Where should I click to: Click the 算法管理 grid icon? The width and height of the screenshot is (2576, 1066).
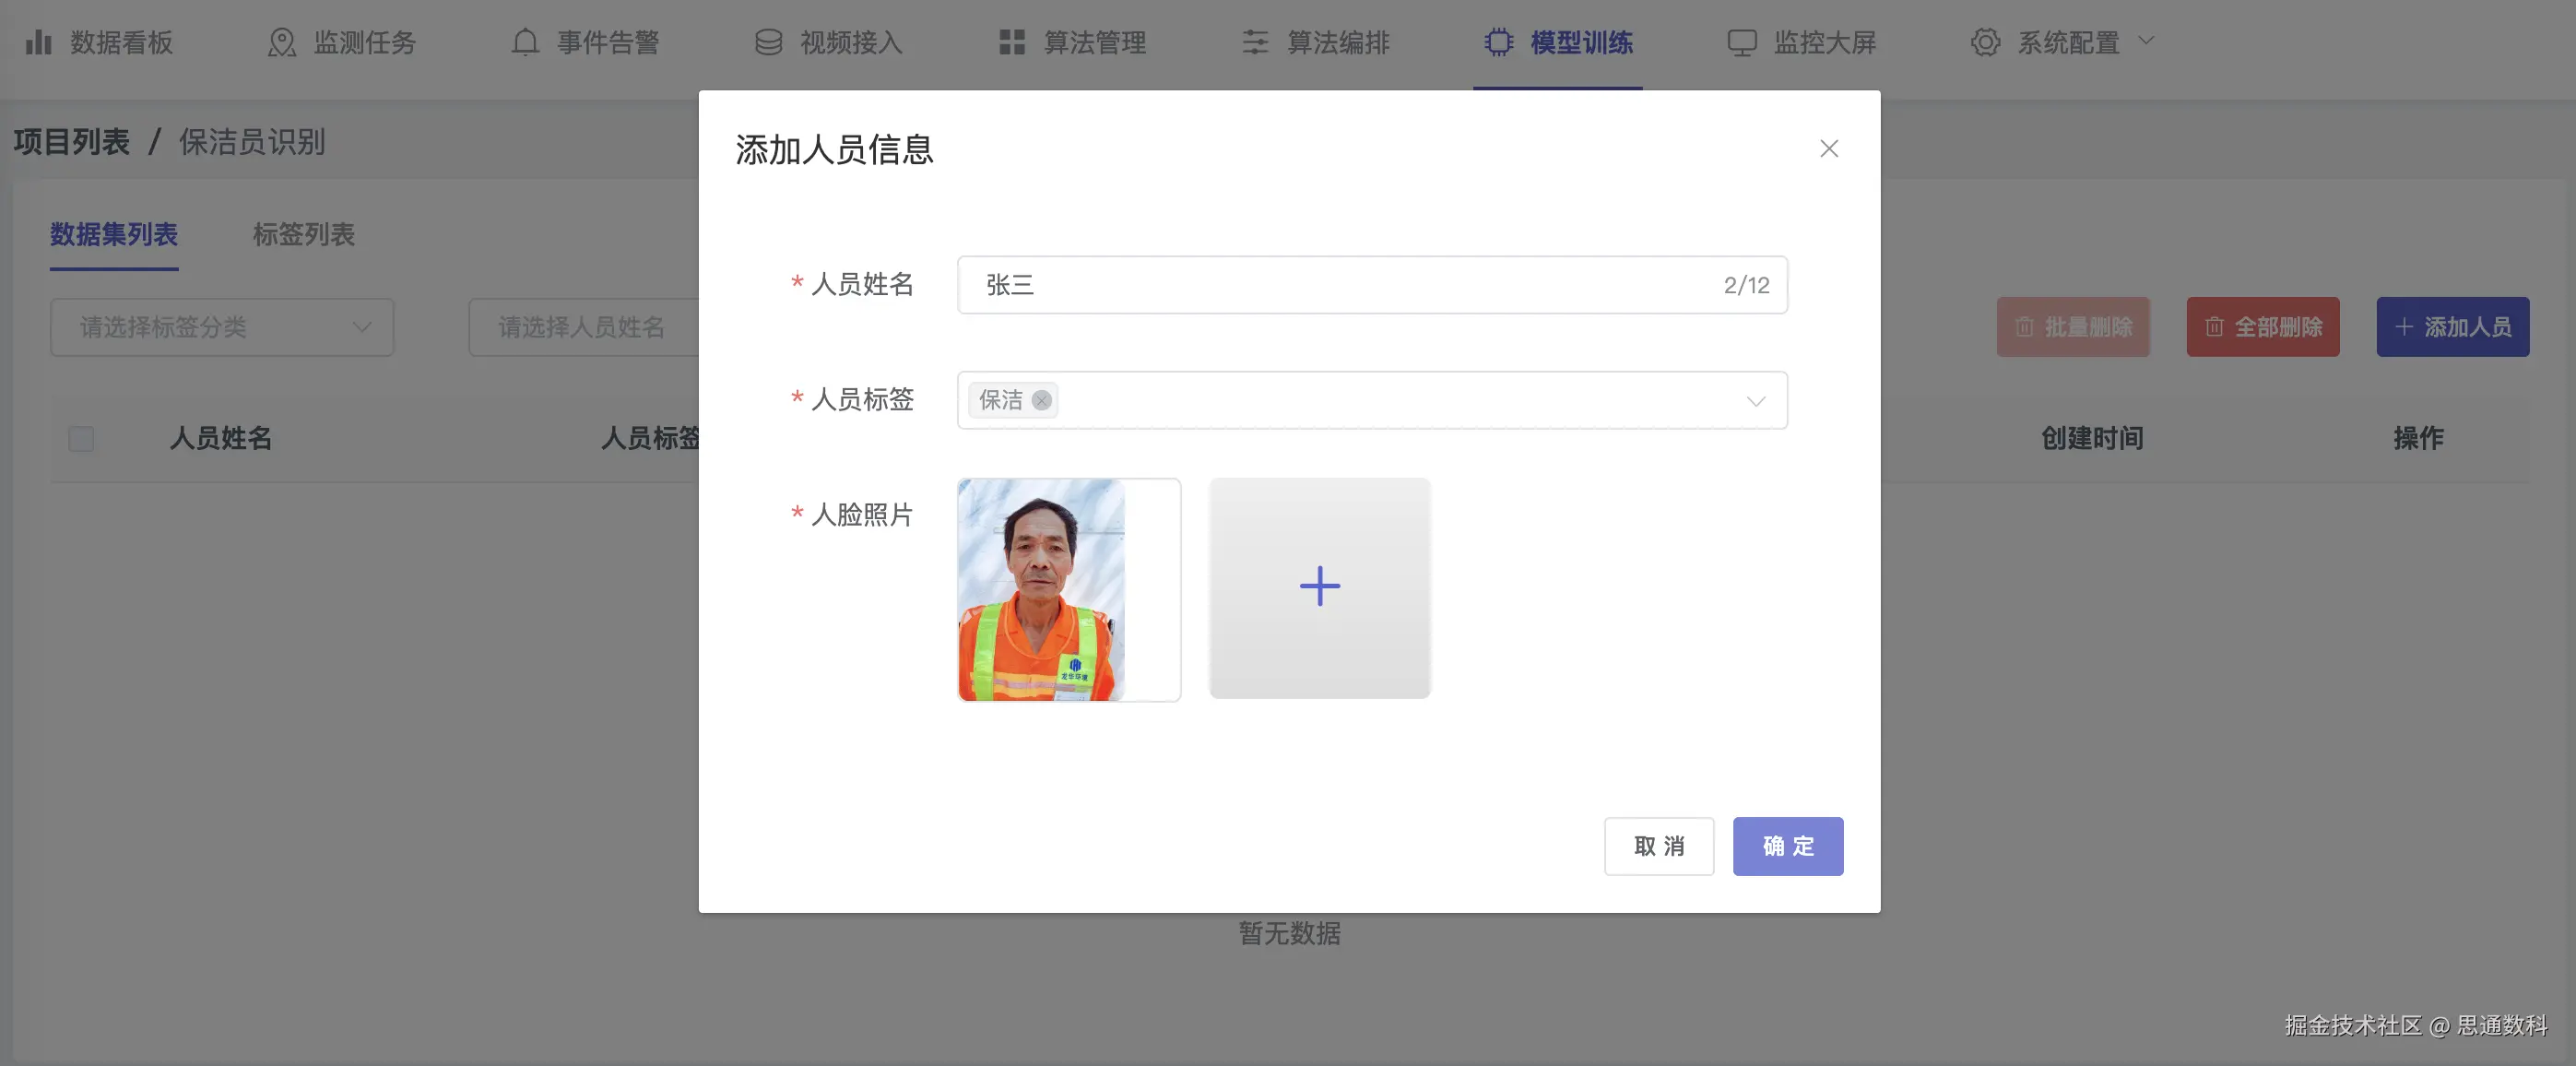(1012, 42)
